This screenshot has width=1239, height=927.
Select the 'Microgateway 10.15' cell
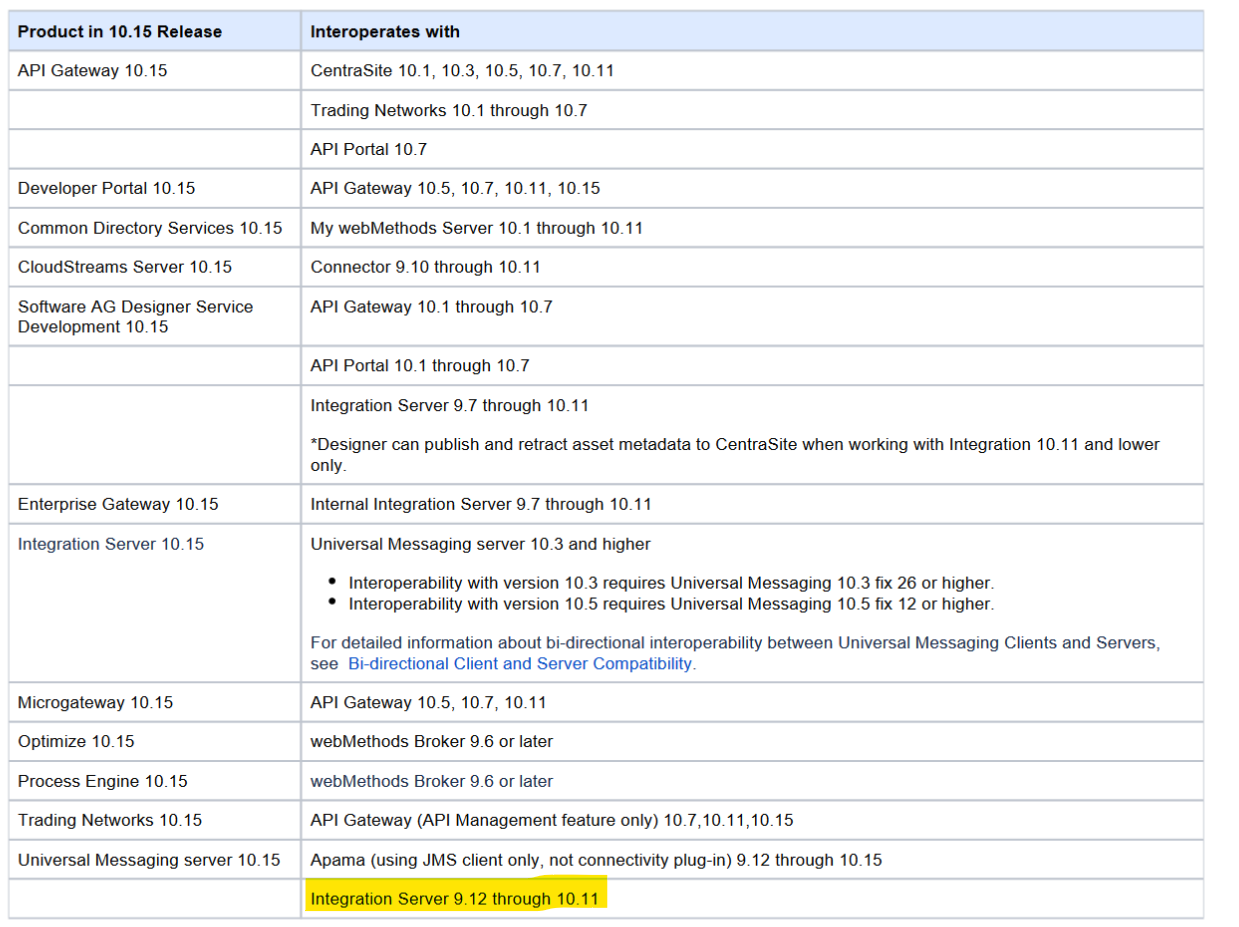click(155, 702)
